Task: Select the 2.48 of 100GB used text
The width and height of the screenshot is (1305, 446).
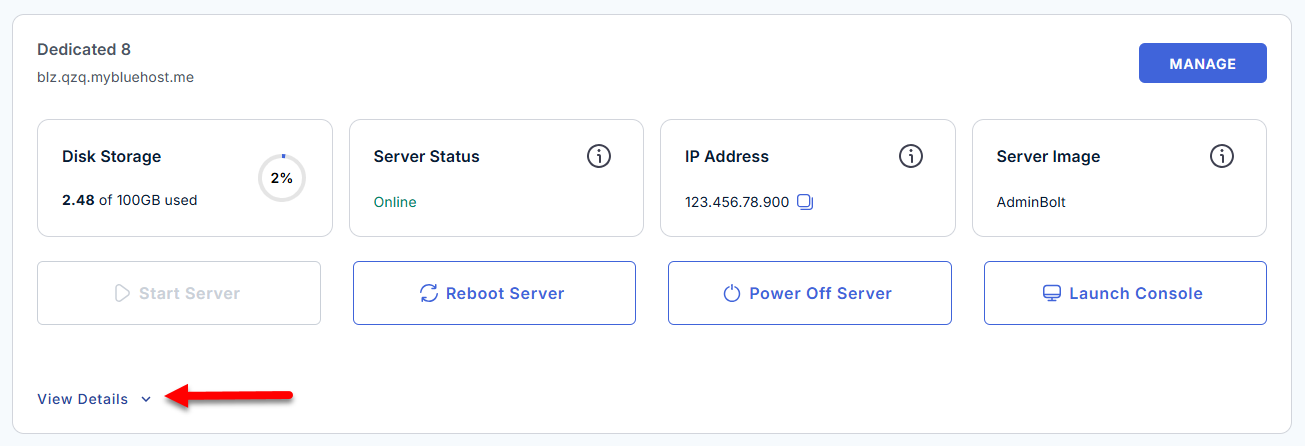Action: [130, 200]
